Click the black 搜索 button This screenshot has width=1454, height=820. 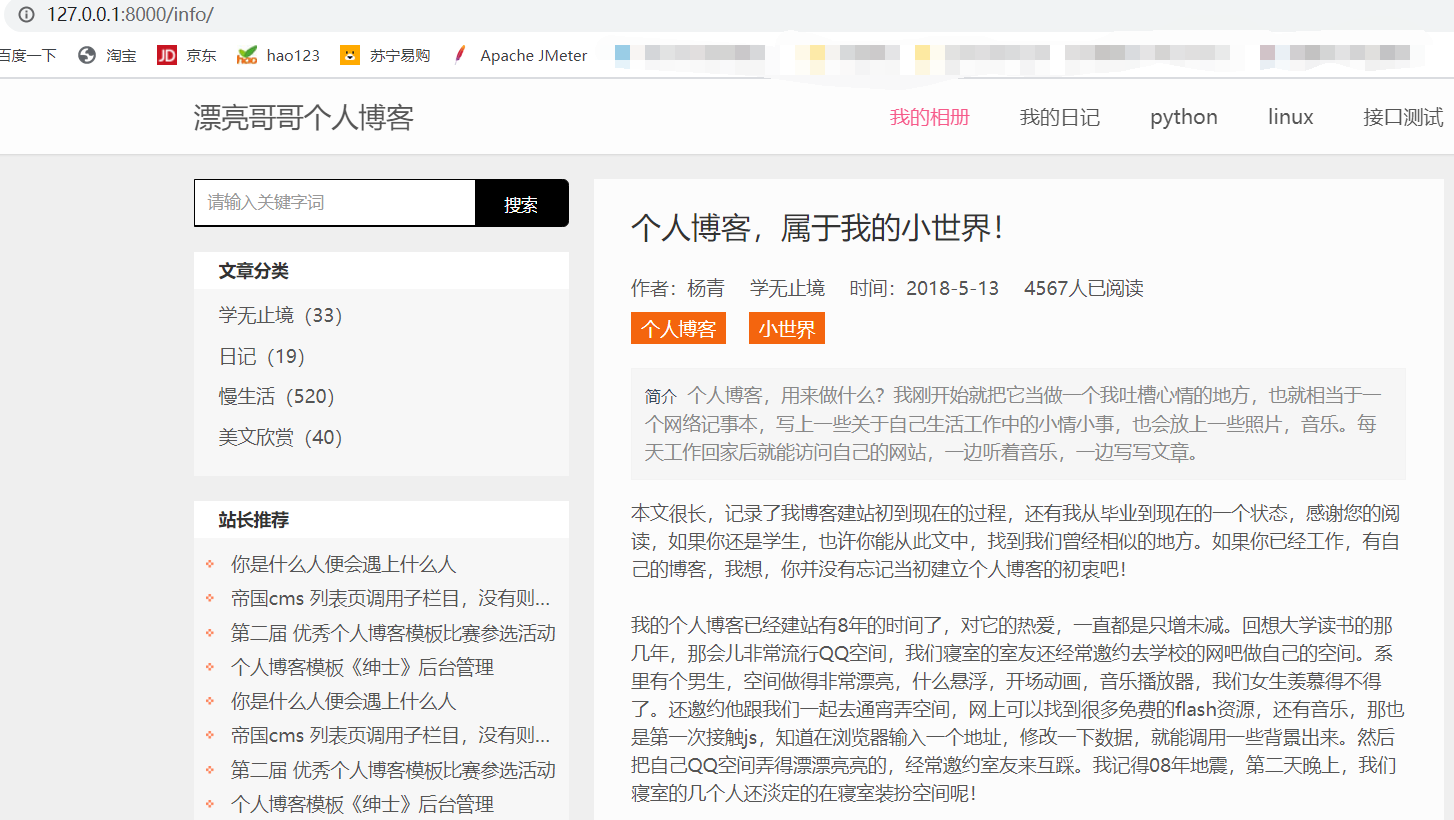522,203
